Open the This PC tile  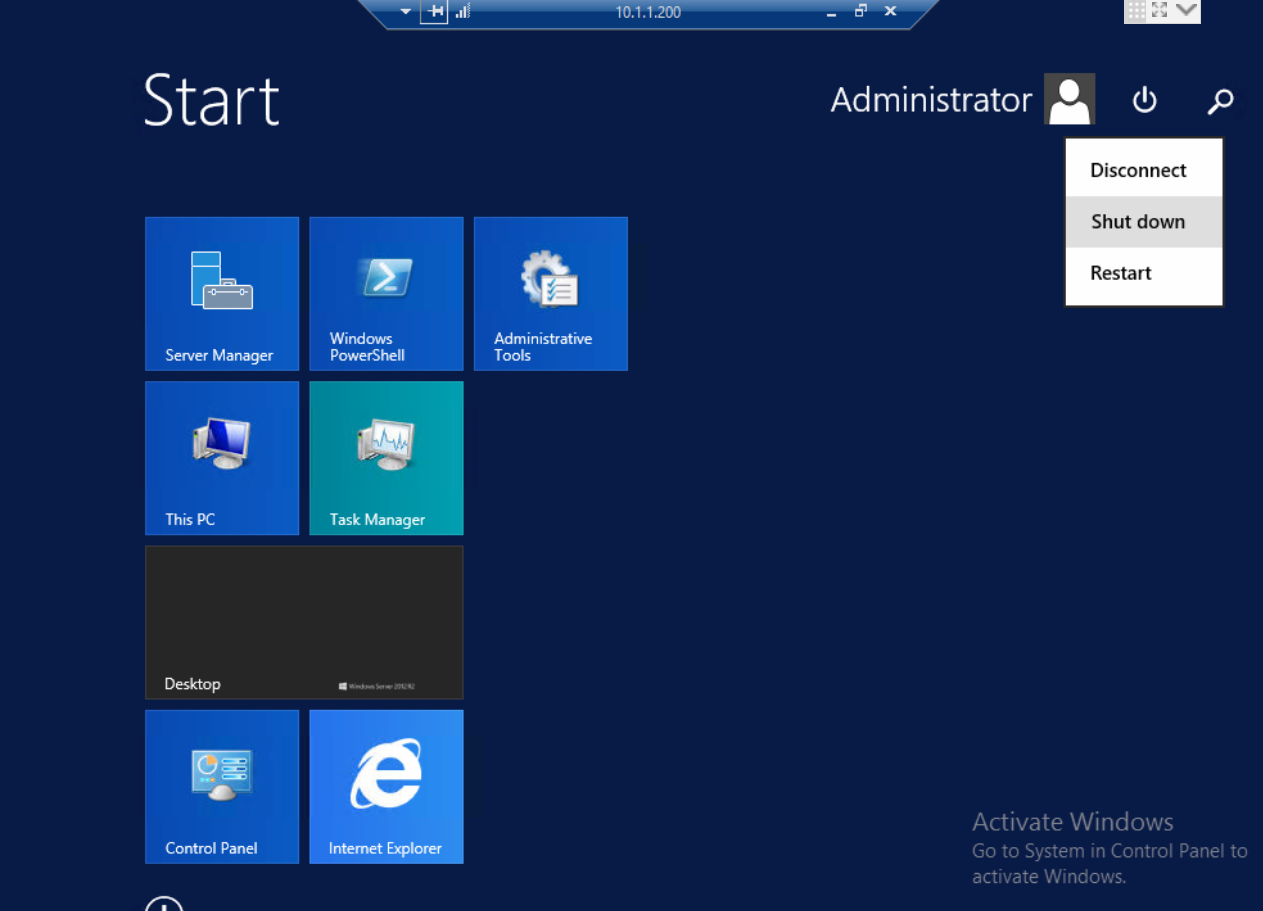222,458
